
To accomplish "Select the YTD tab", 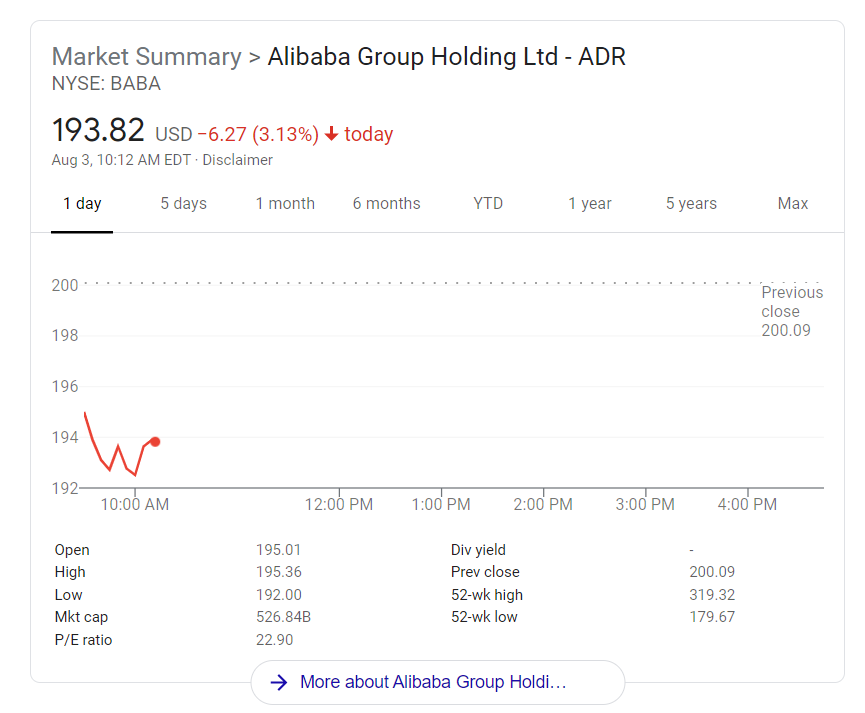I will pos(488,204).
